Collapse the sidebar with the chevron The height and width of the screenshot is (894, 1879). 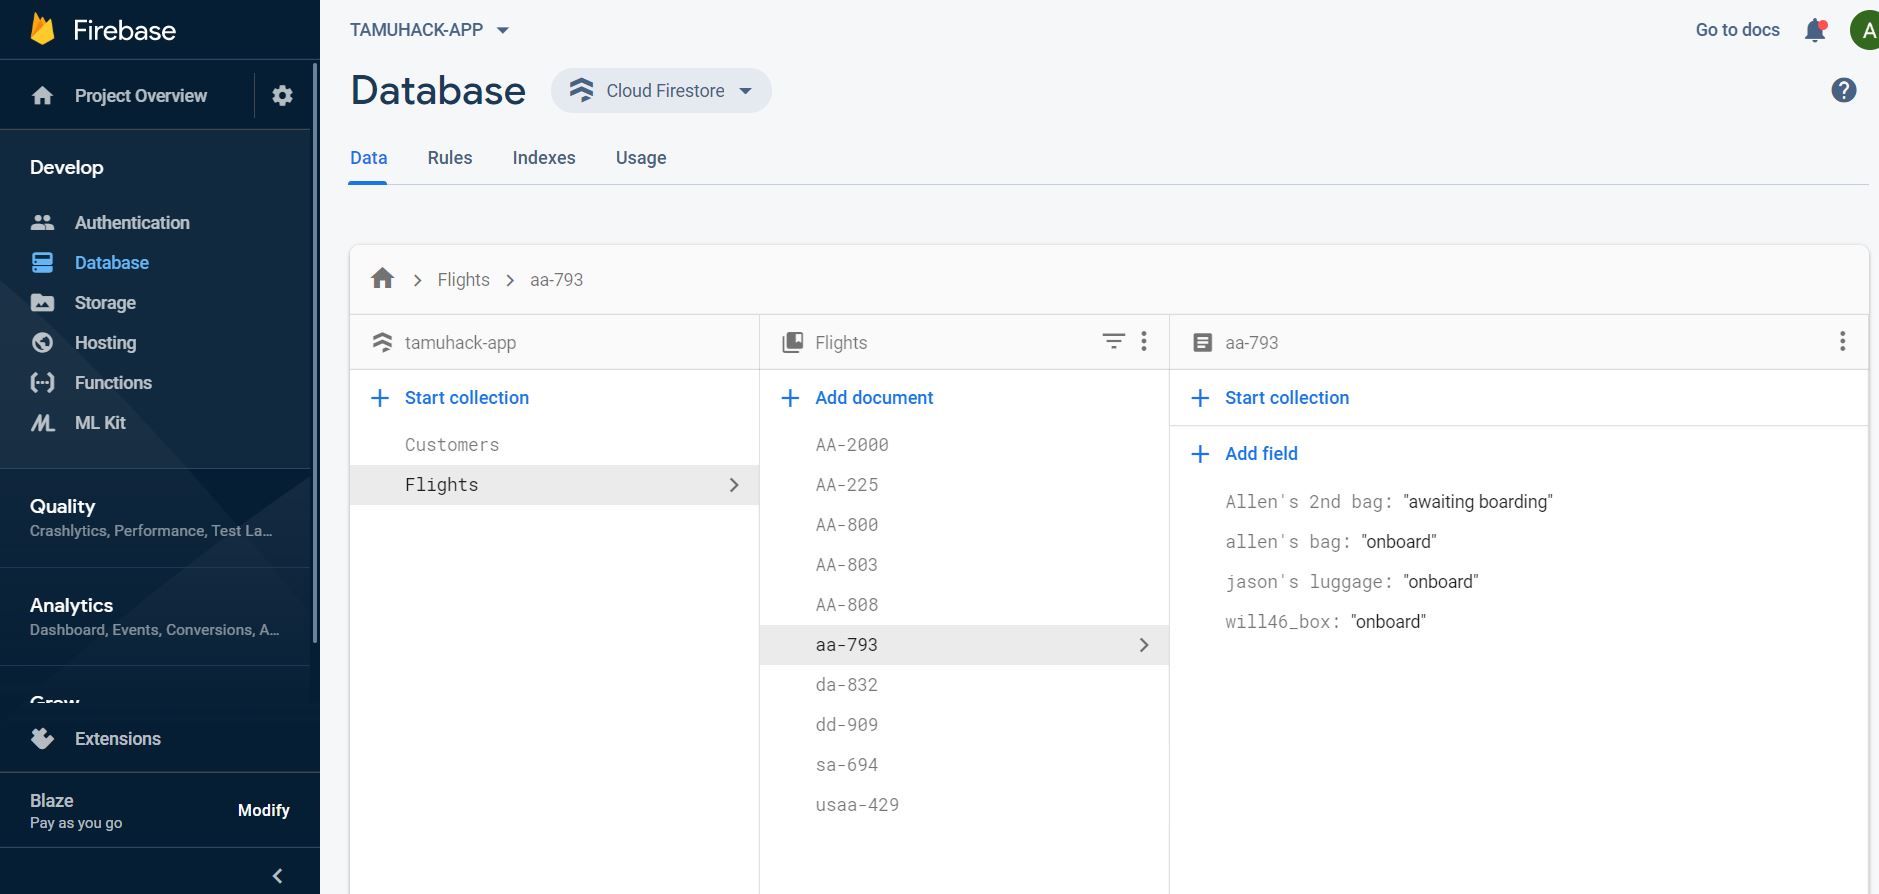tap(277, 876)
